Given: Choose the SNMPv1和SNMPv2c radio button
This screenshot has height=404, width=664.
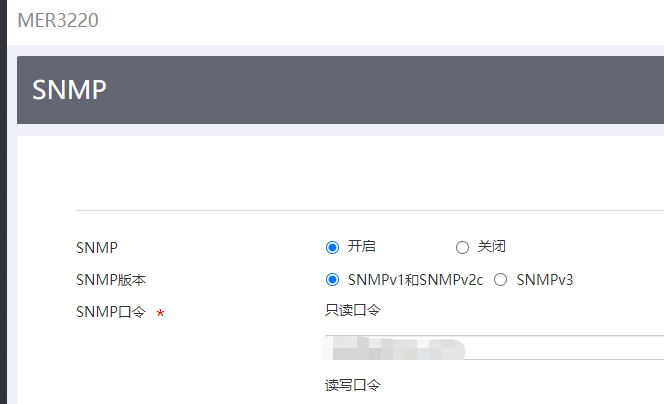Looking at the screenshot, I should [x=333, y=280].
